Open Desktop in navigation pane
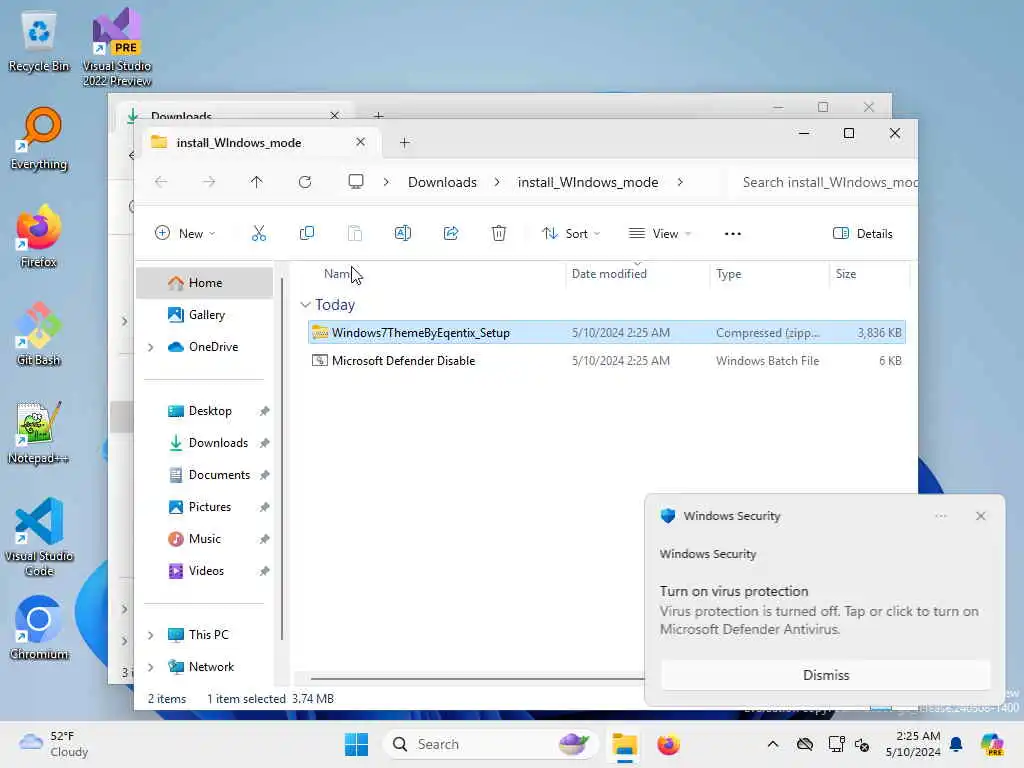 coord(204,411)
